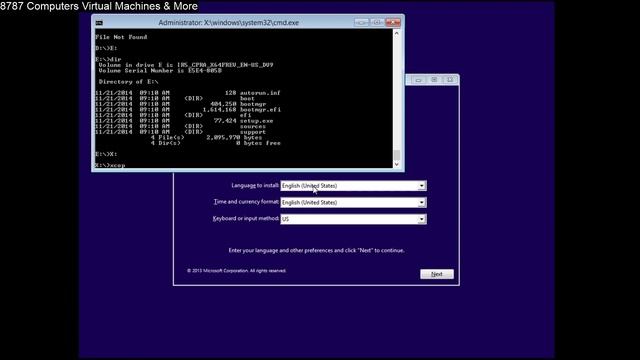This screenshot has height=360, width=640.
Task: Minimize the Windows Setup window
Action: (418, 80)
